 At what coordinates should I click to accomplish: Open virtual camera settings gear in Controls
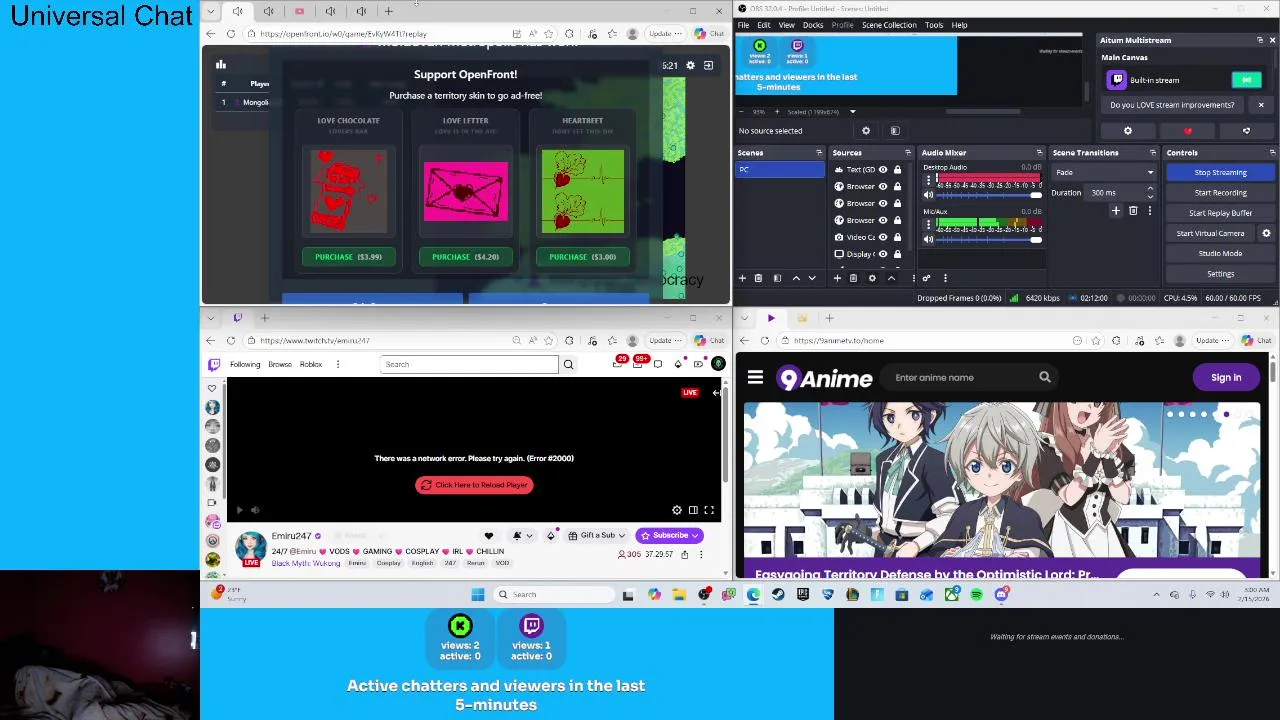[1266, 233]
